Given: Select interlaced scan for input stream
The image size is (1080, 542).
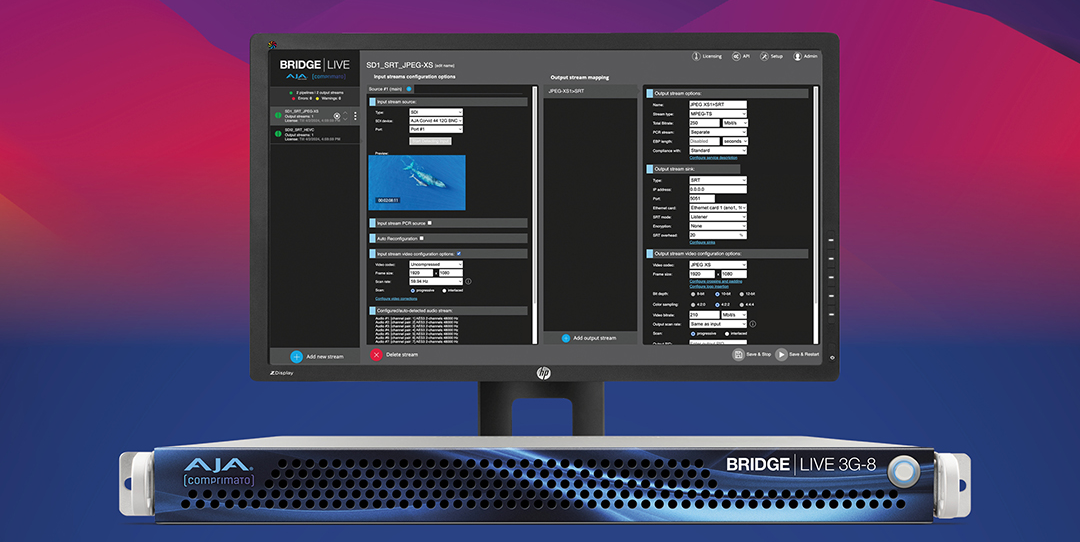Looking at the screenshot, I should [x=444, y=291].
